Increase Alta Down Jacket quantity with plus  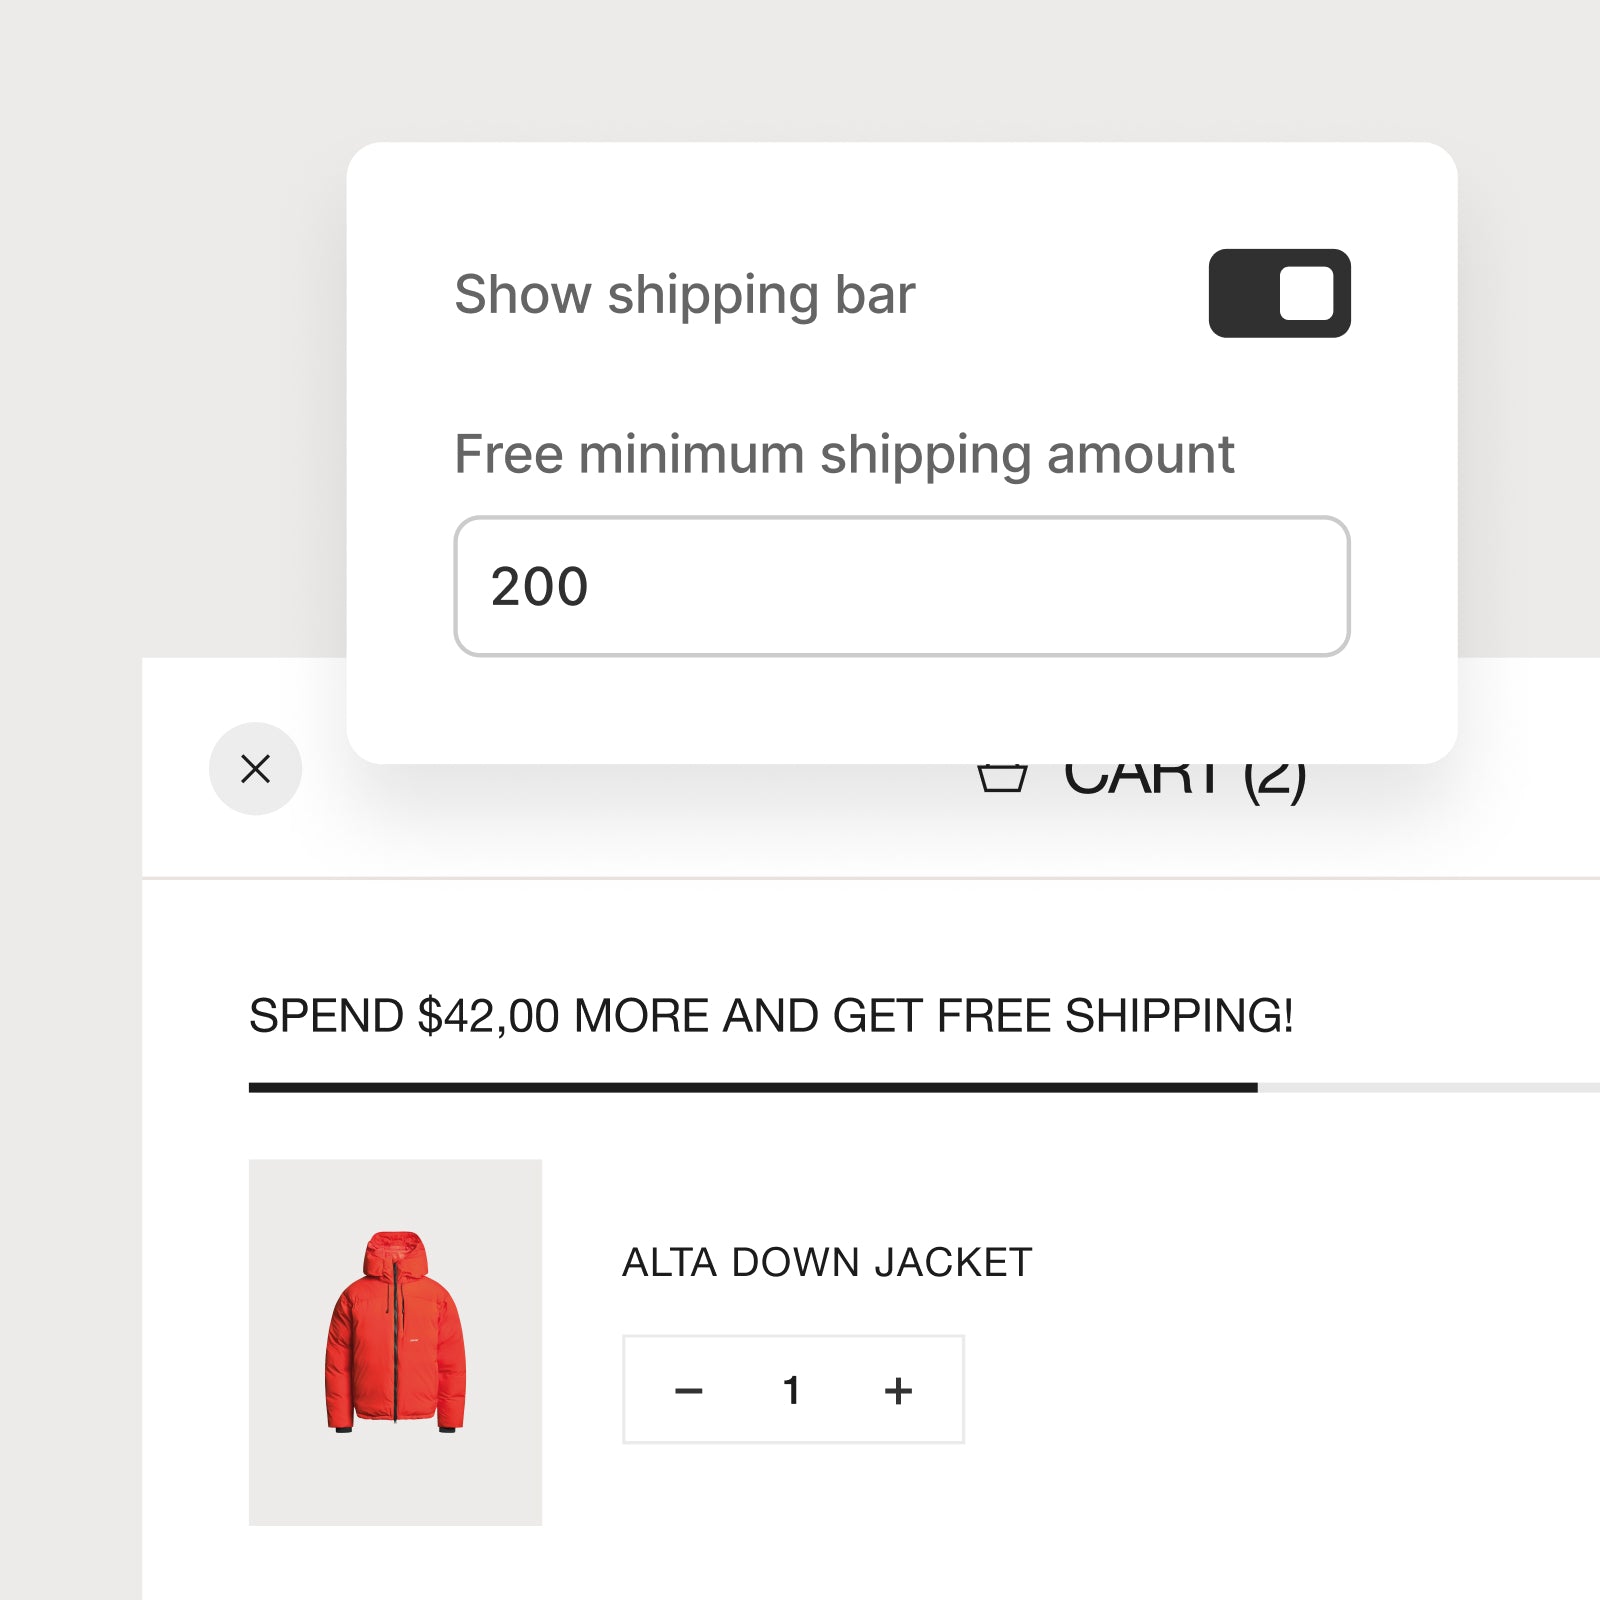coord(898,1390)
